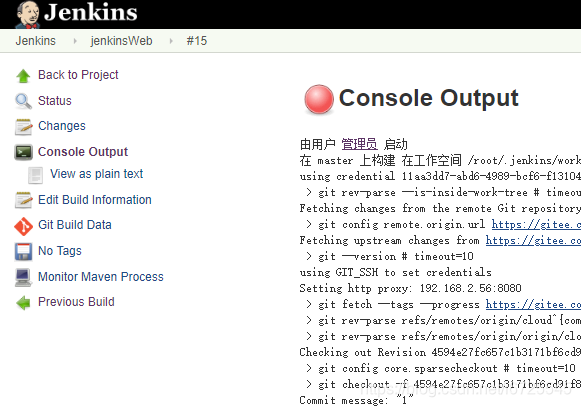Click the 'git checkout -f' console line
The image size is (581, 407).
point(444,384)
